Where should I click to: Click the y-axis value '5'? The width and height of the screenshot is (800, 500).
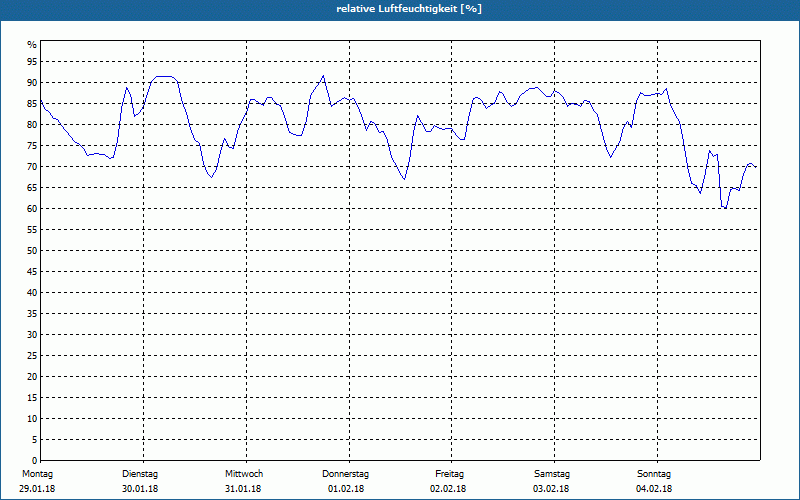tap(35, 439)
